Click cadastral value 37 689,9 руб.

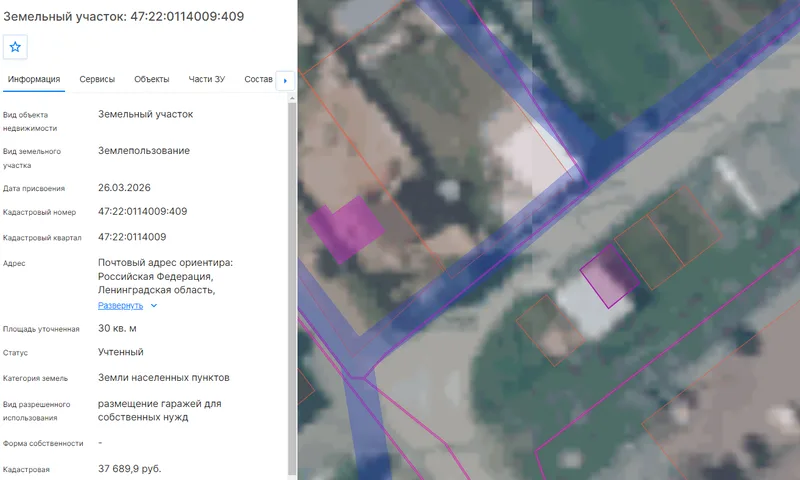tap(130, 468)
